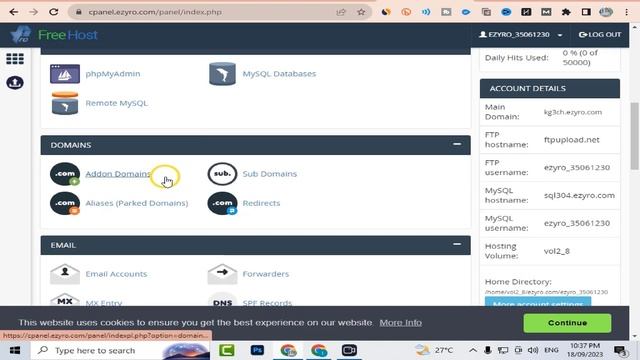Open the sidebar grid menu icon
Screen dimensions: 640x360
(x=15, y=59)
